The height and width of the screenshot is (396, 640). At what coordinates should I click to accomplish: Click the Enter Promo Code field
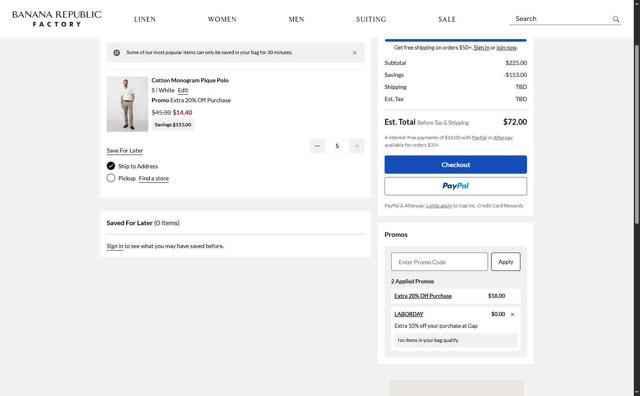pyautogui.click(x=439, y=262)
